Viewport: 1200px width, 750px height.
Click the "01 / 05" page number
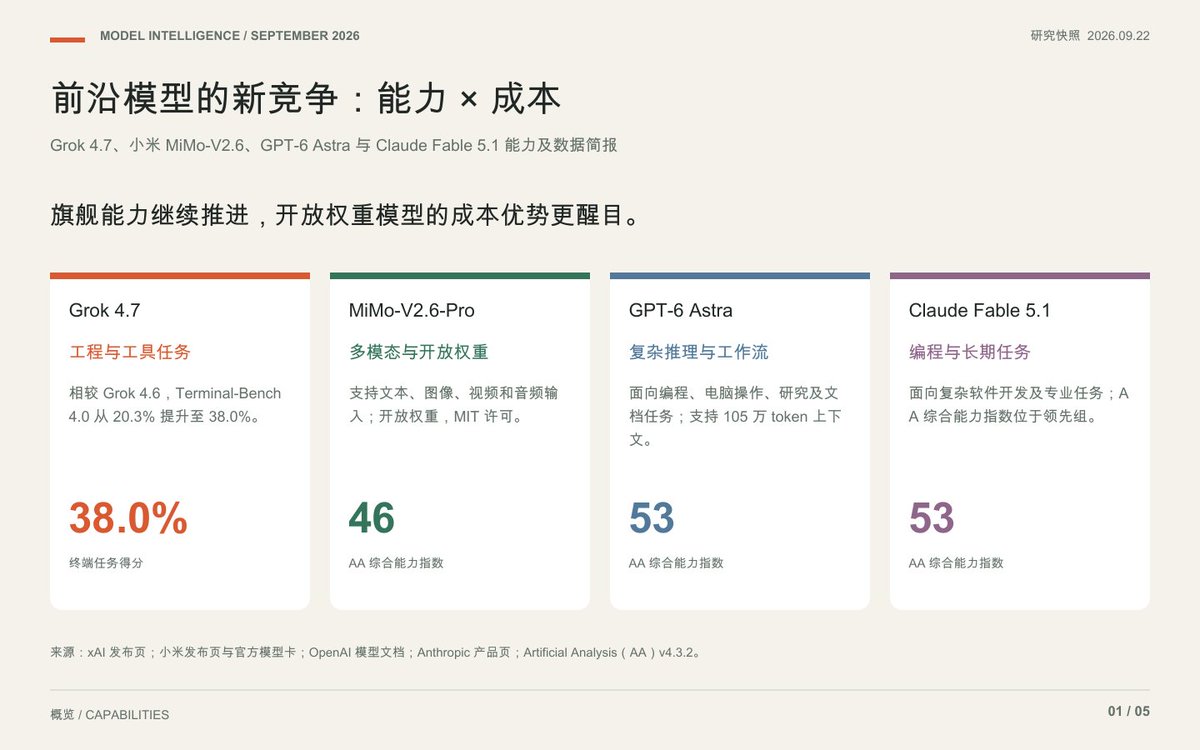1129,712
